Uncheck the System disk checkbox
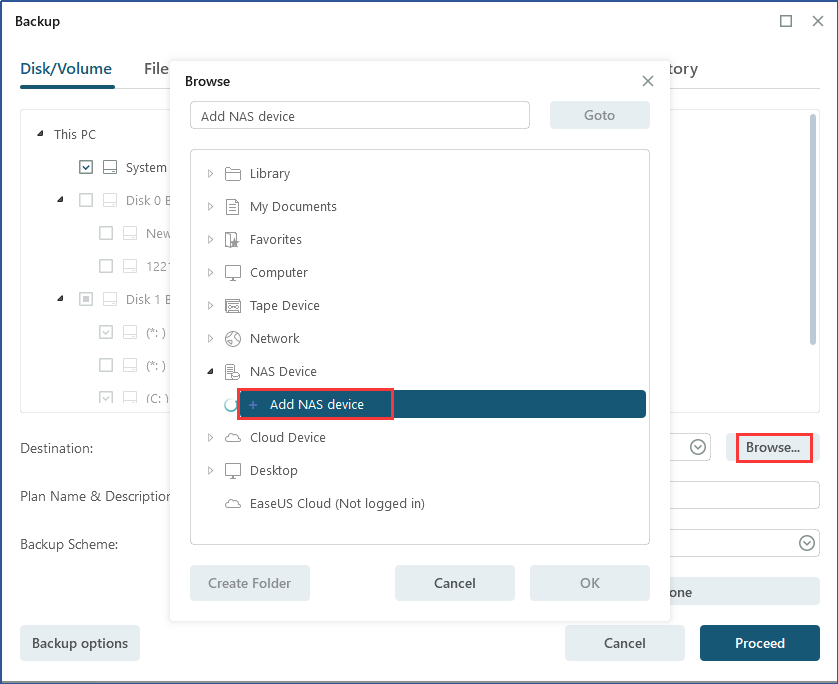The width and height of the screenshot is (838, 684). 86,168
